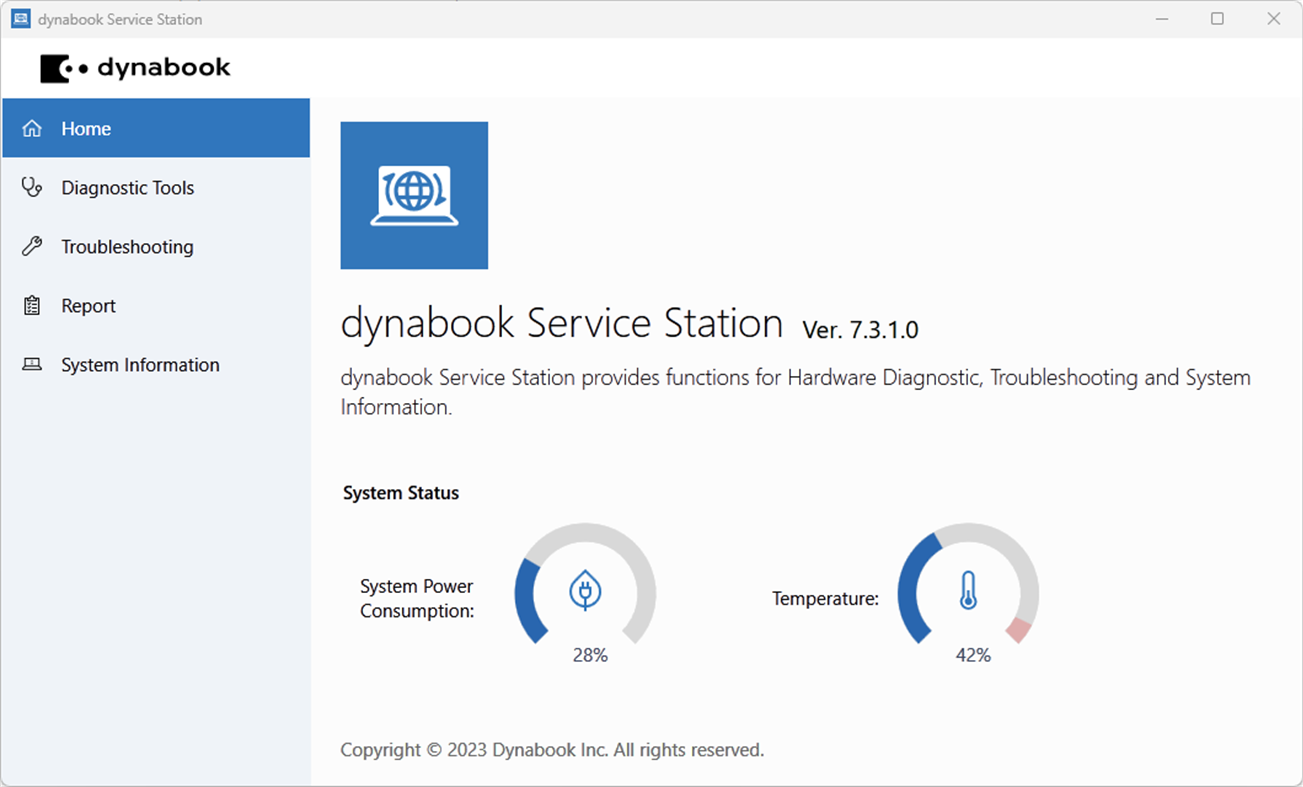
Task: Click the Dynabook copyright notice
Action: 551,749
